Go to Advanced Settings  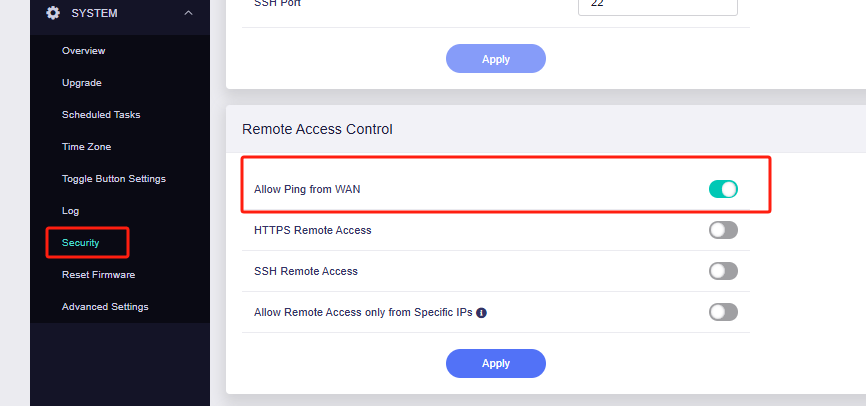104,306
